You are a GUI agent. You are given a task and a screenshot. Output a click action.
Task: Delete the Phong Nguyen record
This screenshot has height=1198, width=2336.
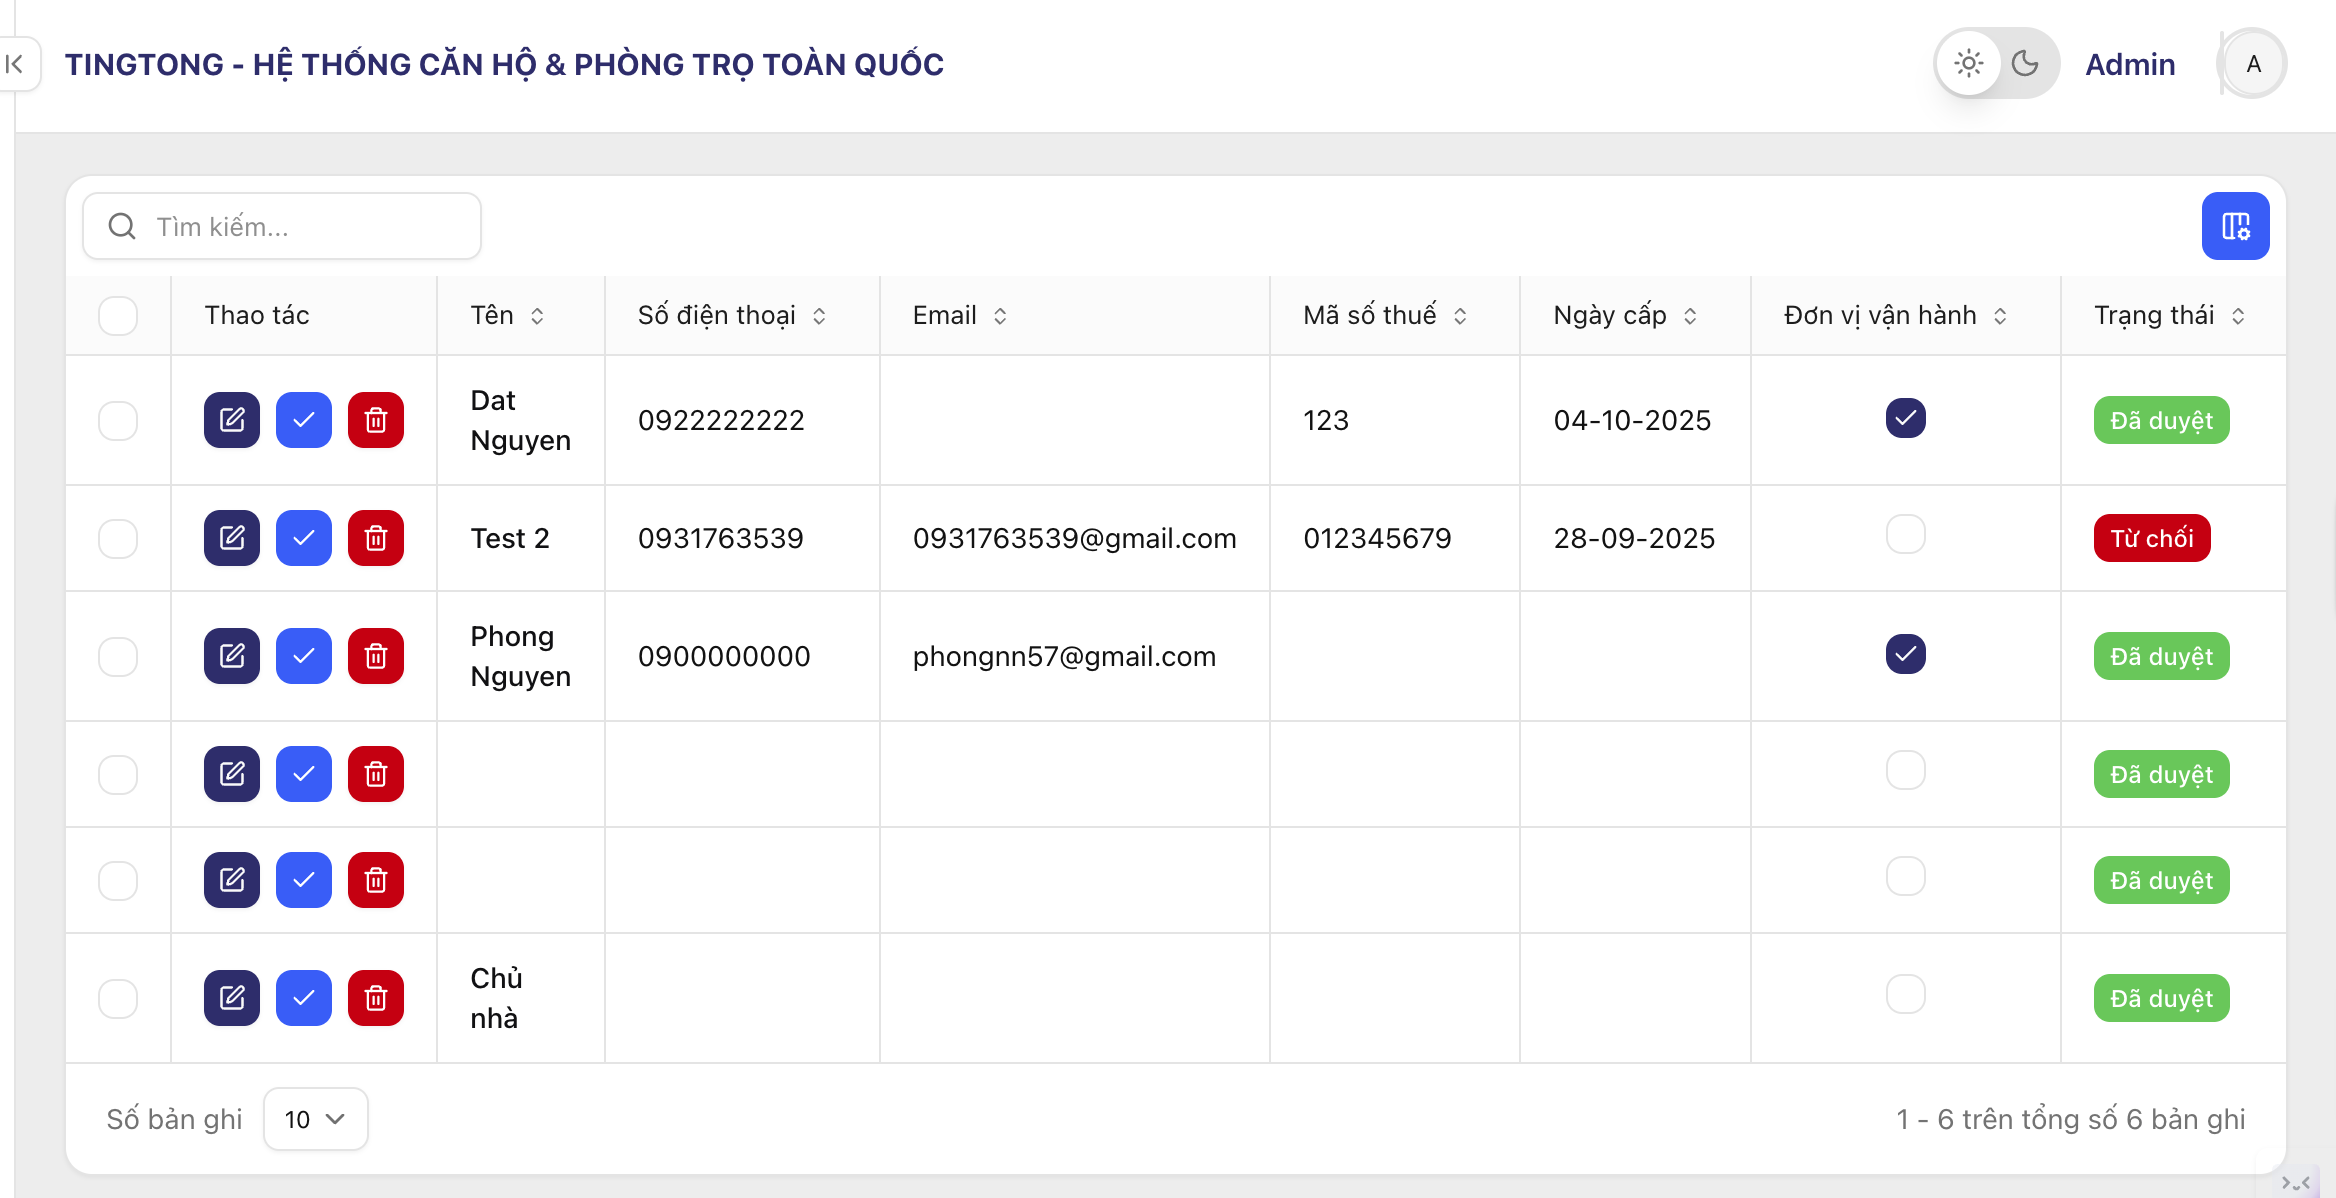[376, 656]
